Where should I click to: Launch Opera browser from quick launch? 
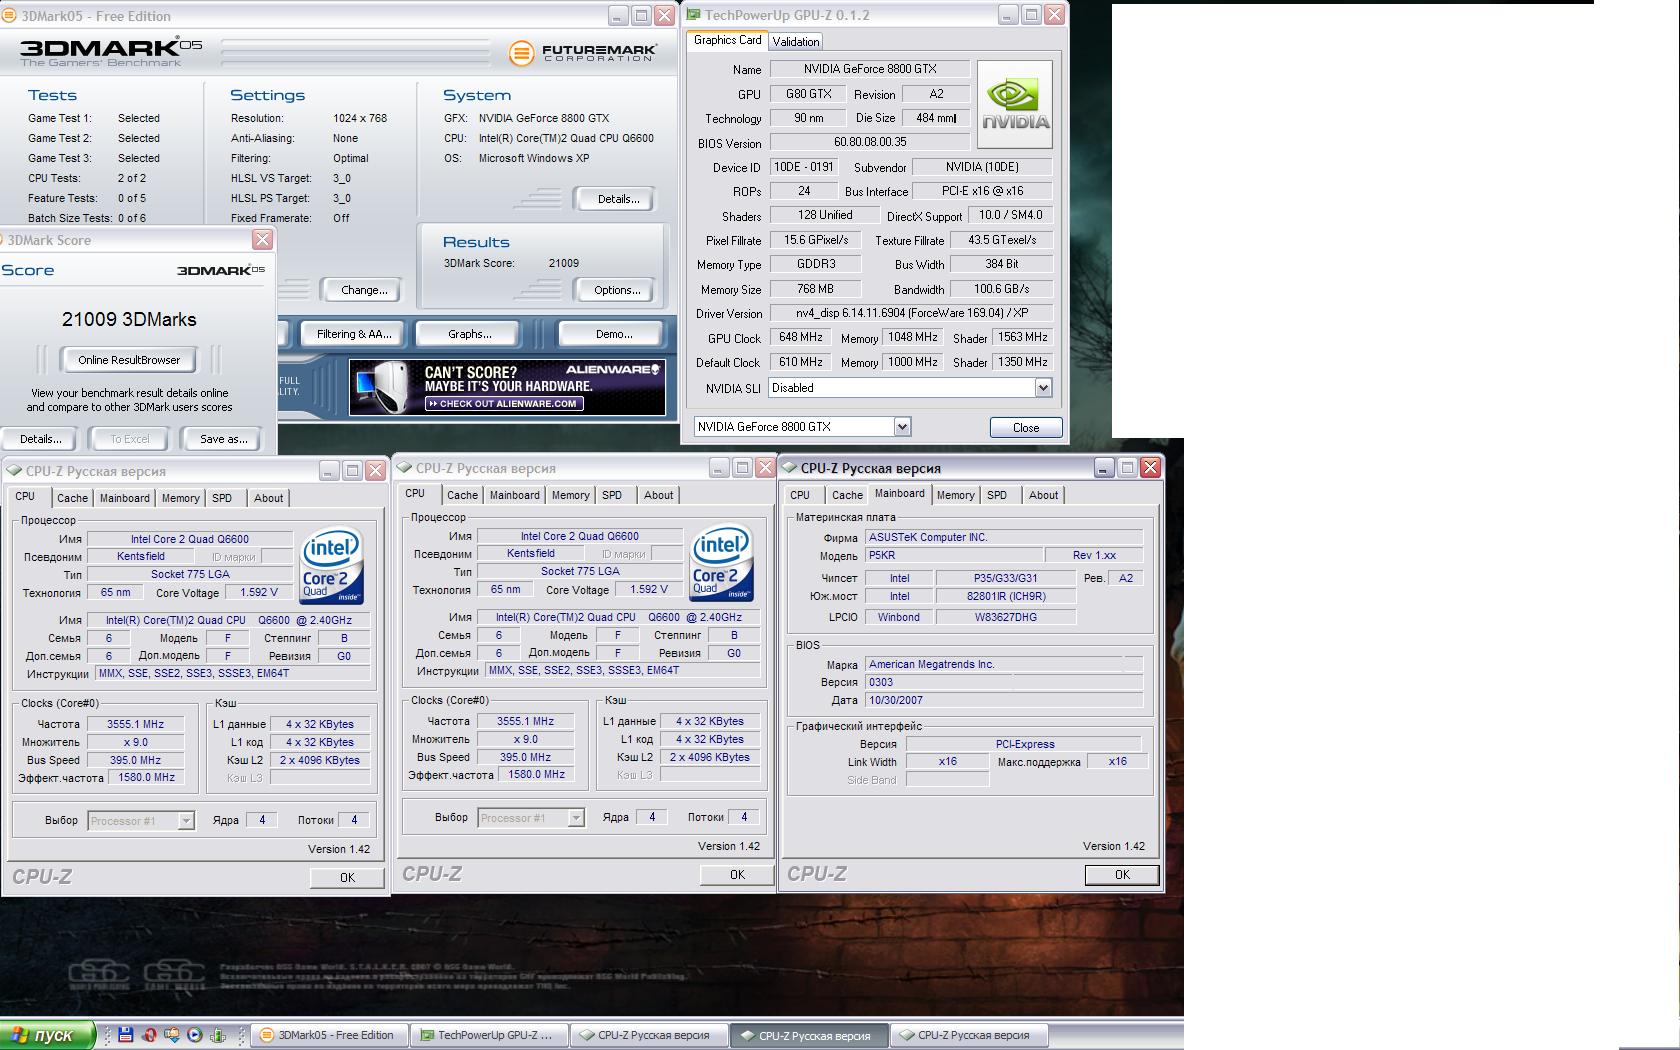point(149,1035)
